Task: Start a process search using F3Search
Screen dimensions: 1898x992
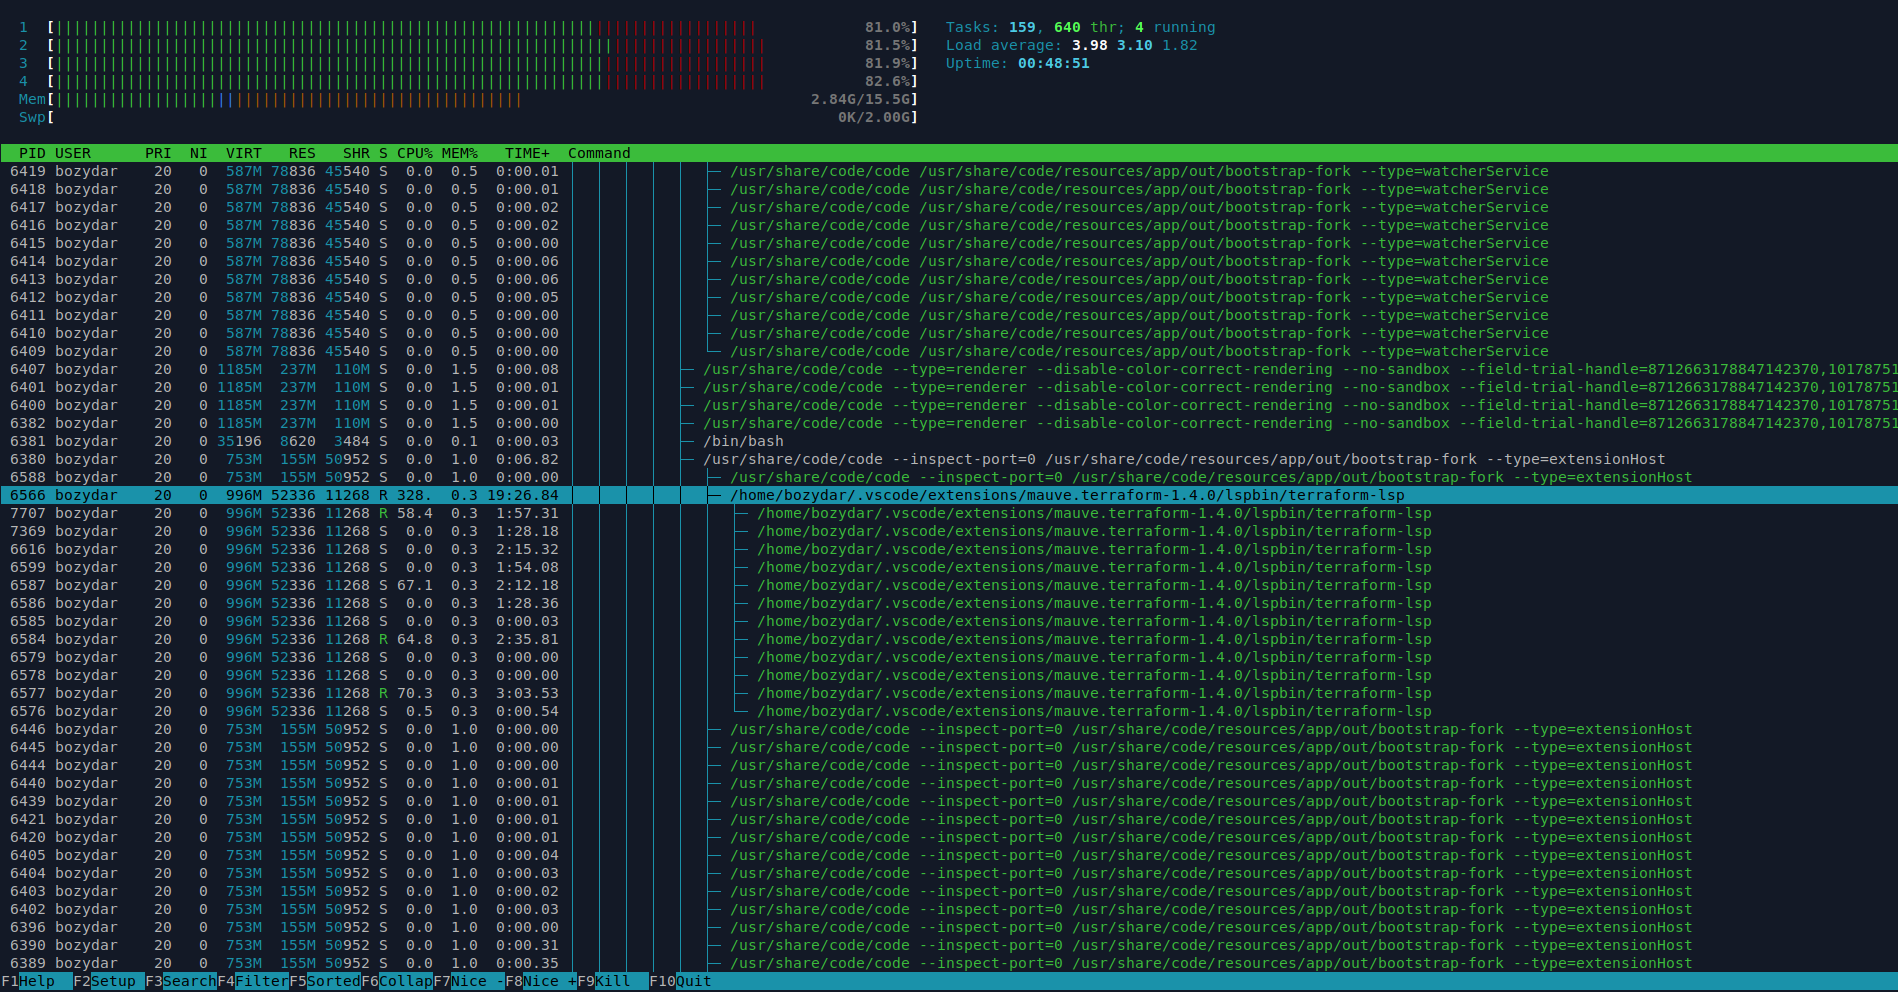Action: click(180, 981)
